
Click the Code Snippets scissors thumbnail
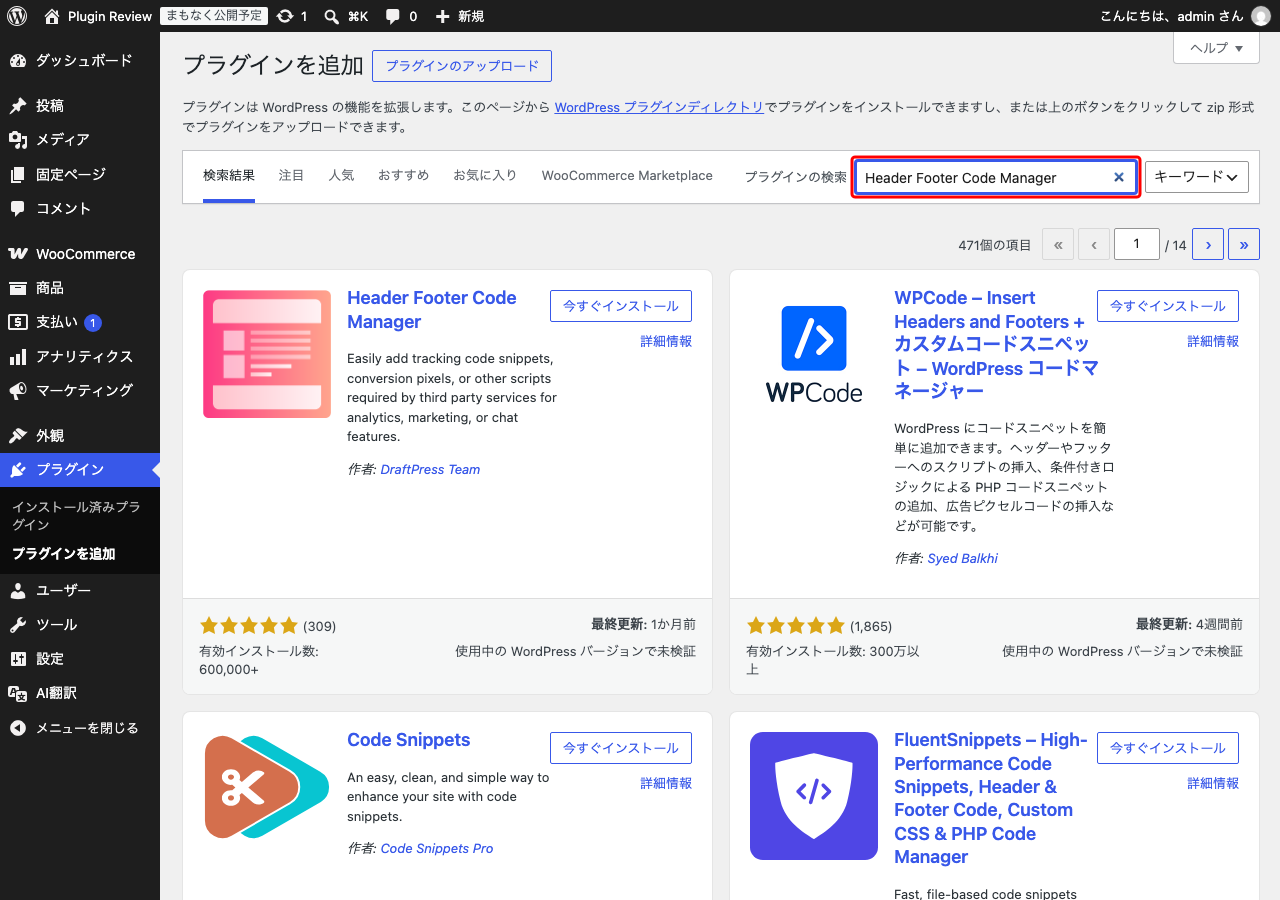pos(267,788)
